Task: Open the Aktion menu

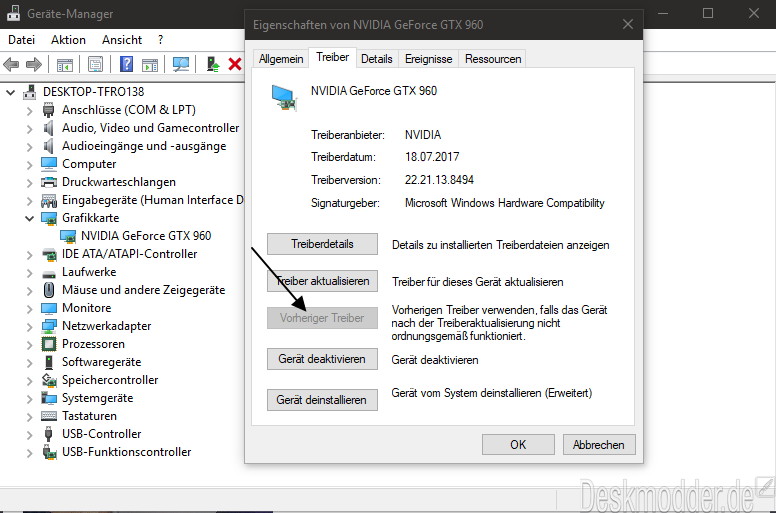Action: 68,40
